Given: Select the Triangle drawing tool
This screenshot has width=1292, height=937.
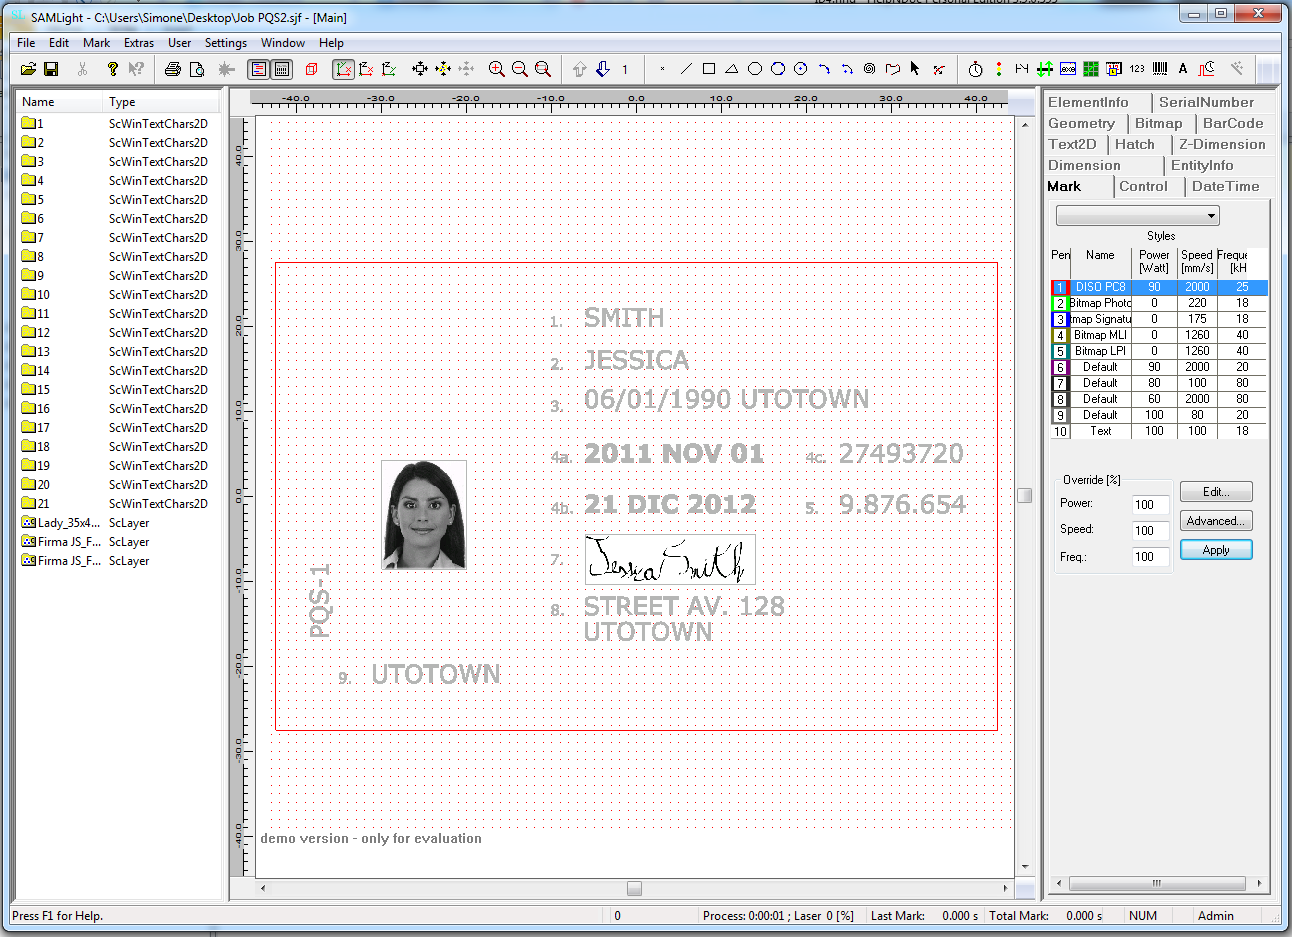Looking at the screenshot, I should click(x=732, y=69).
